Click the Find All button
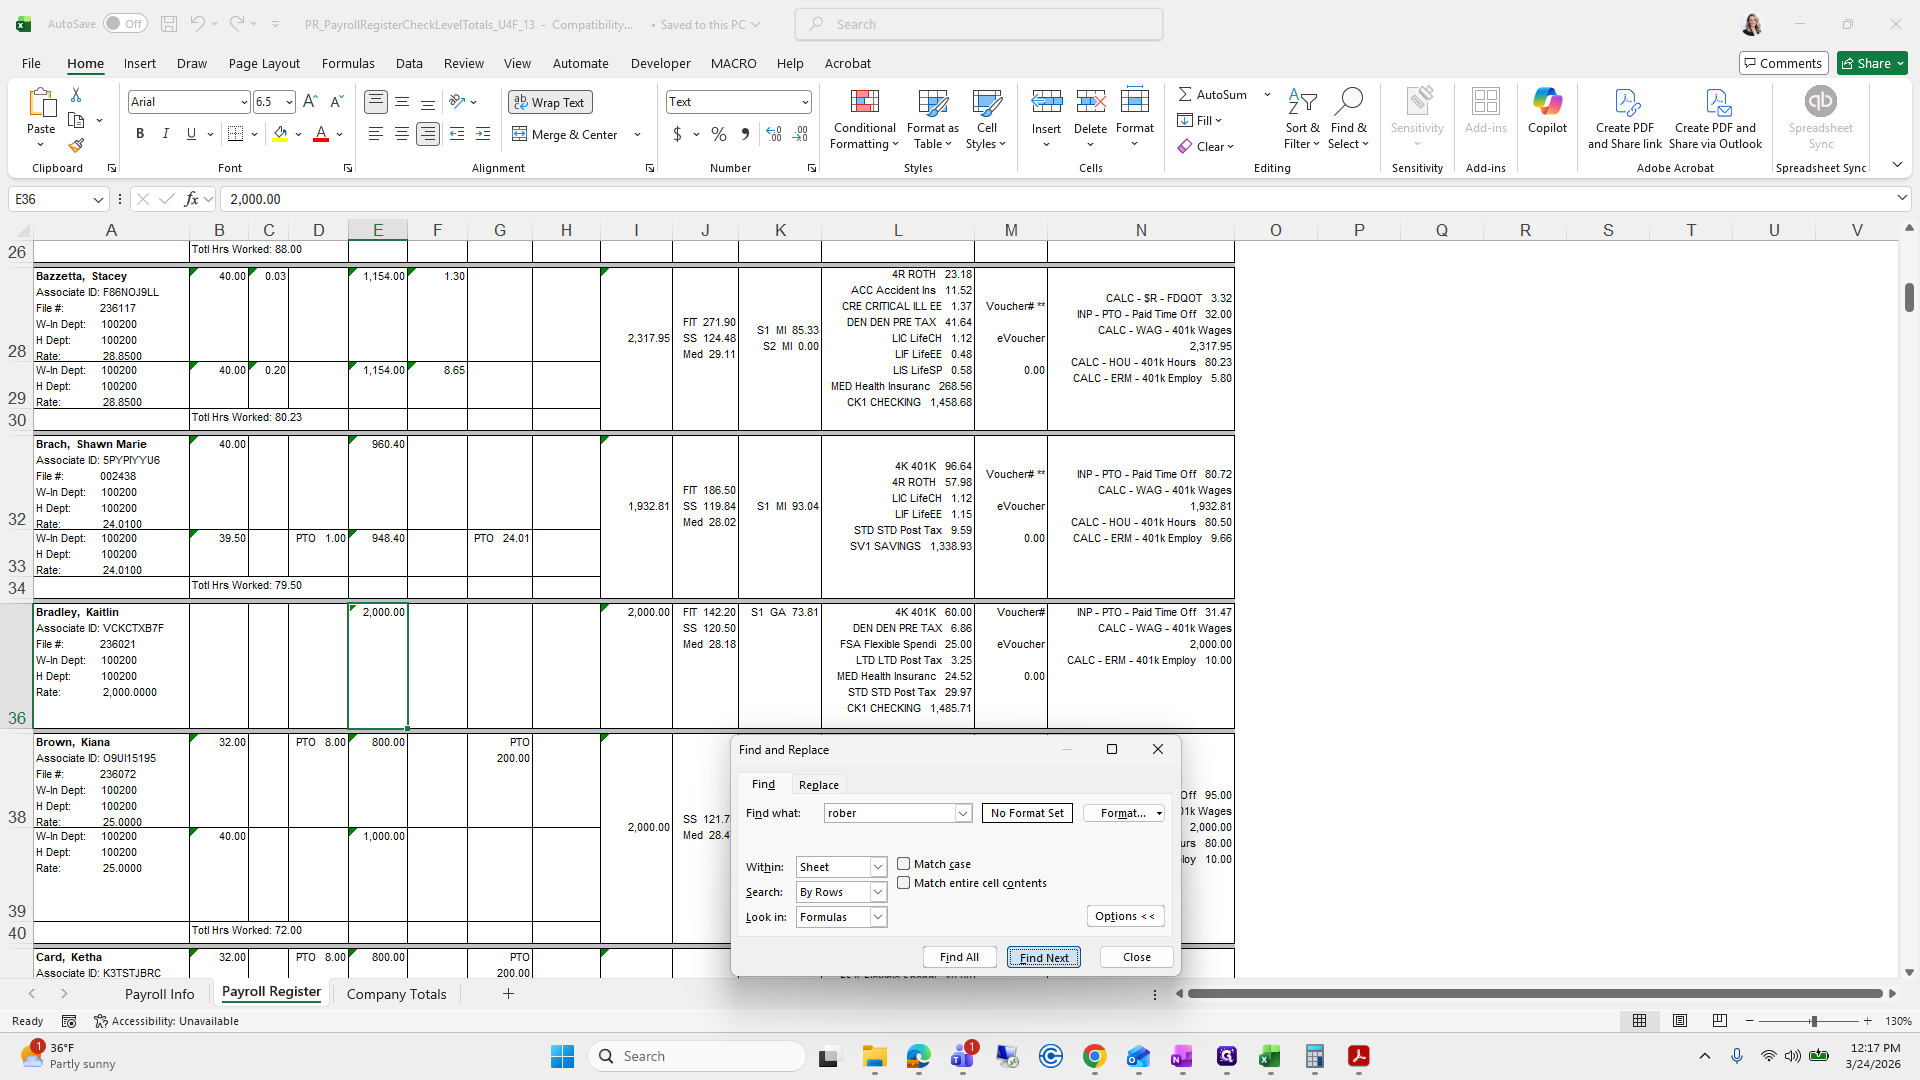Image resolution: width=1920 pixels, height=1080 pixels. 959,957
